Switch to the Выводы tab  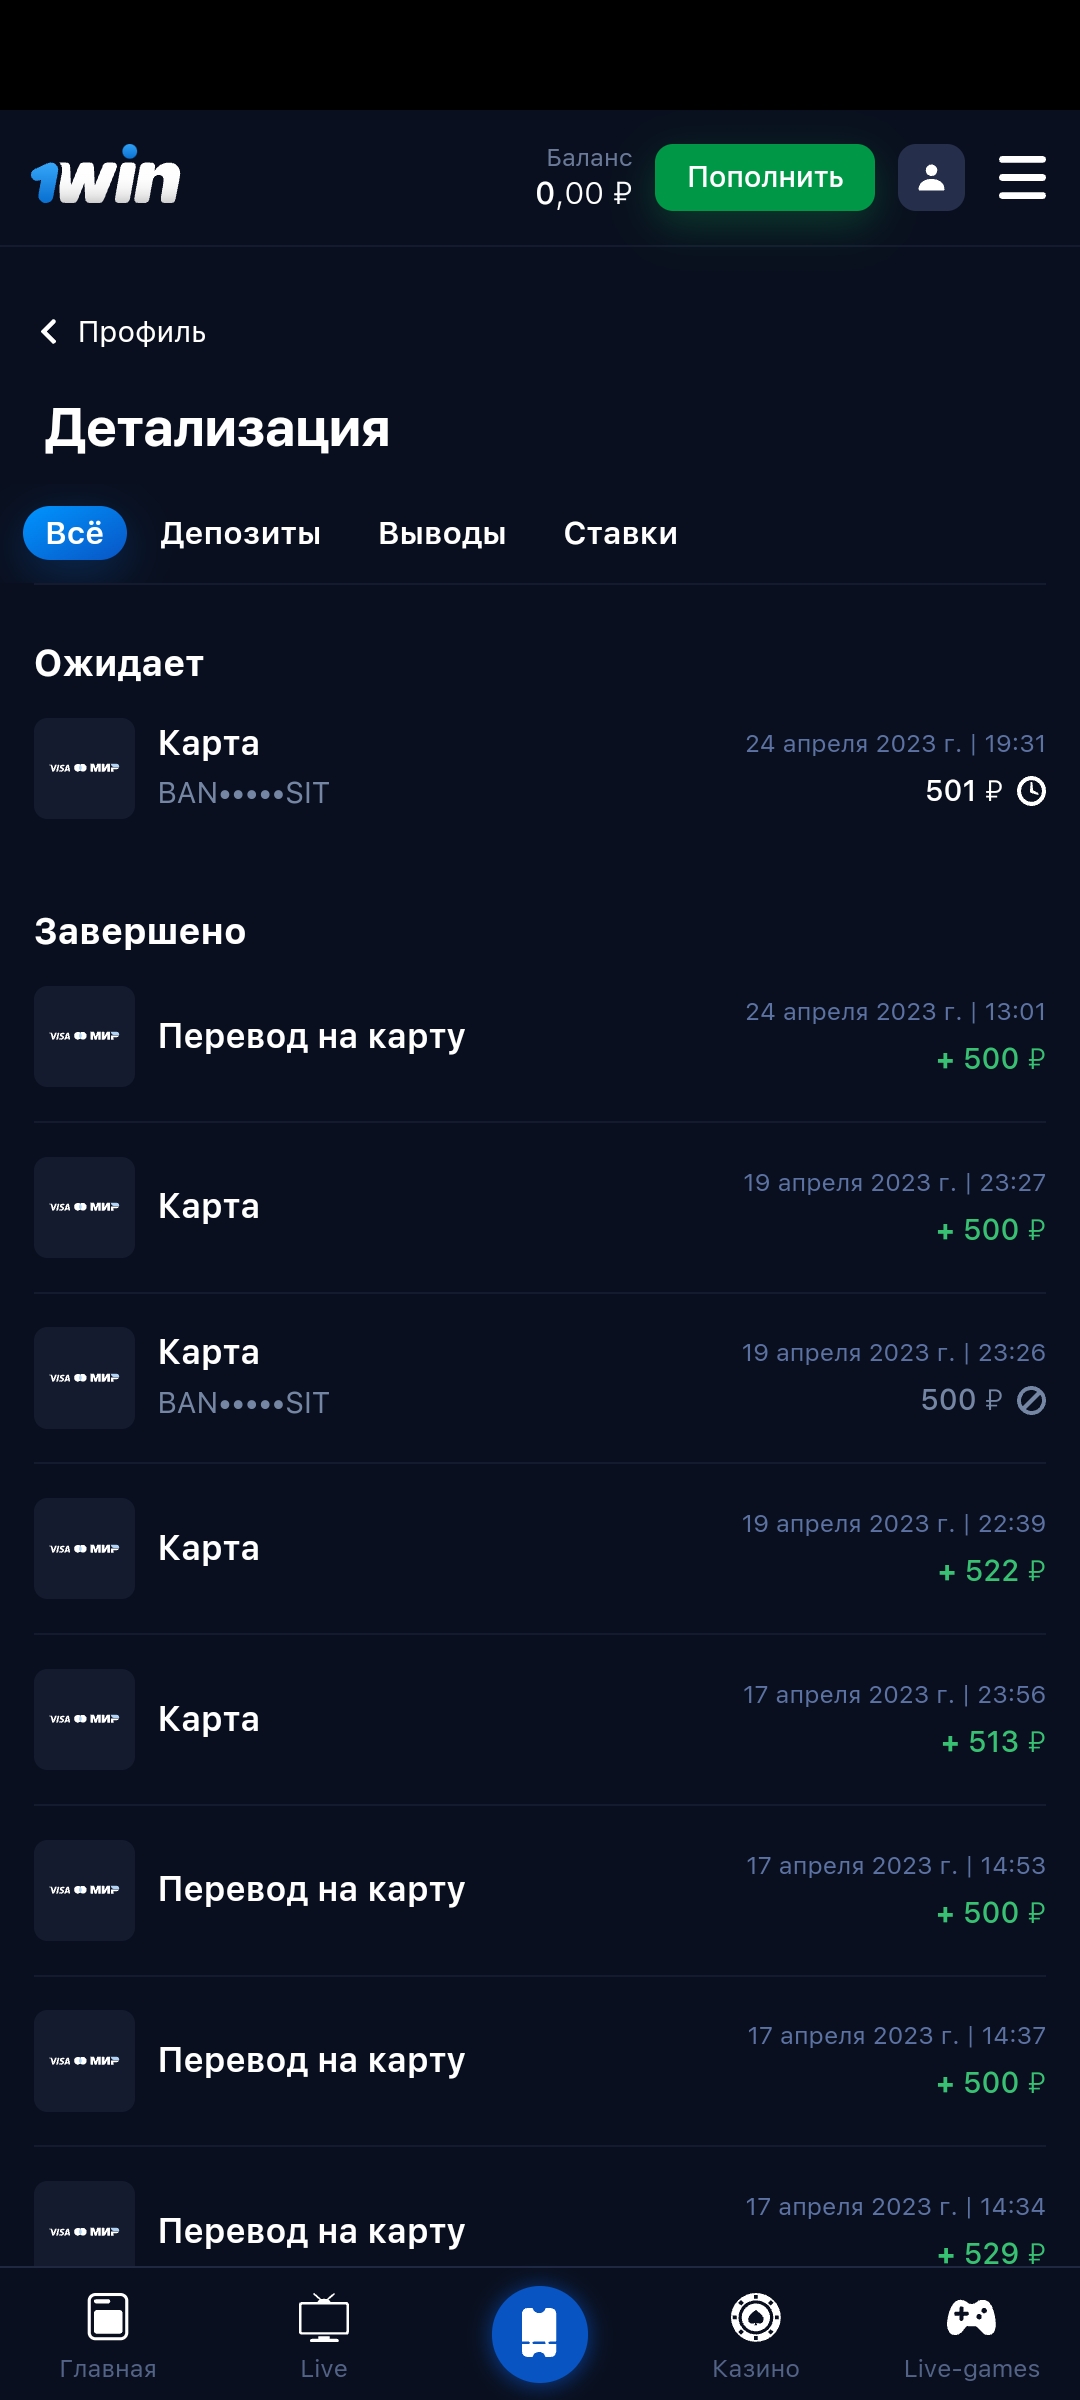point(442,533)
